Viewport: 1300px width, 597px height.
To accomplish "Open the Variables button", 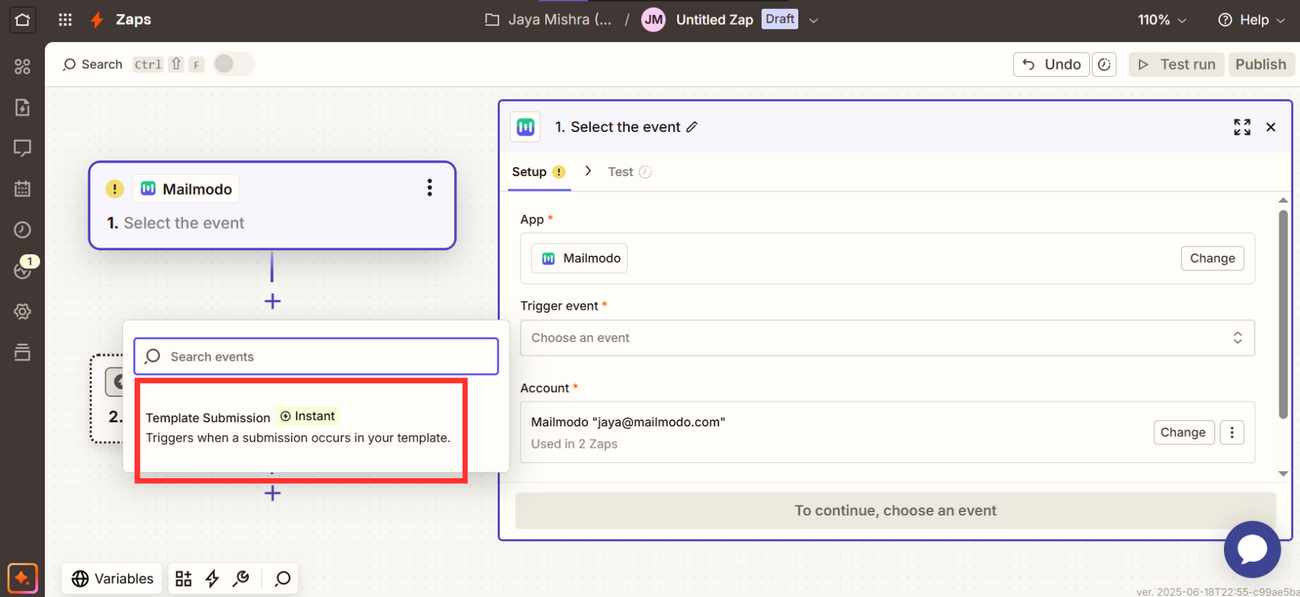I will pos(112,578).
